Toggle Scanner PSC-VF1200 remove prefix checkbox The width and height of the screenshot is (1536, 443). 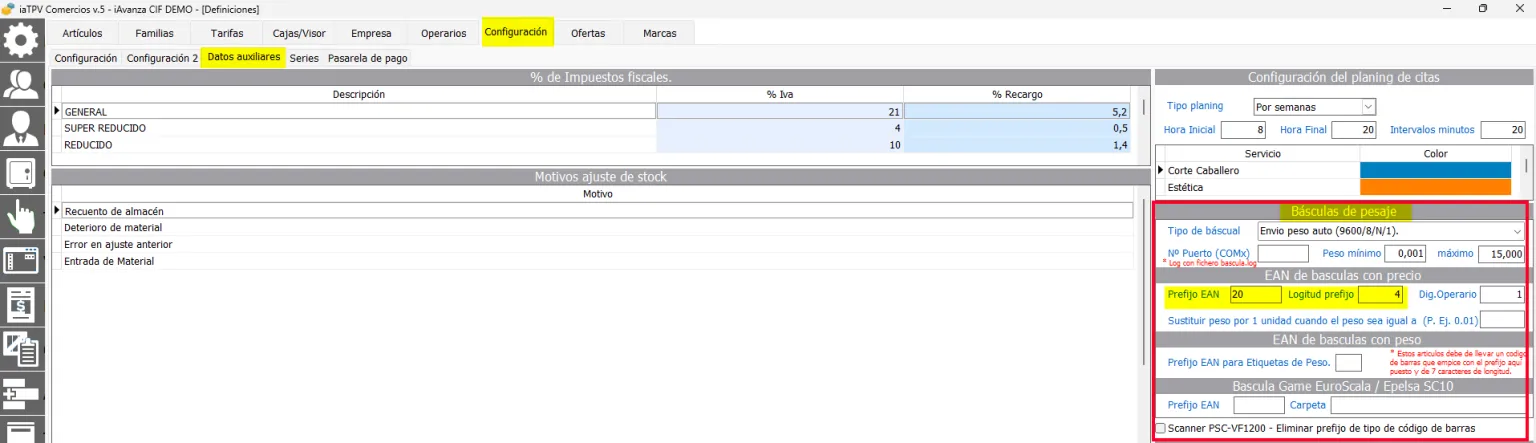tap(1160, 428)
